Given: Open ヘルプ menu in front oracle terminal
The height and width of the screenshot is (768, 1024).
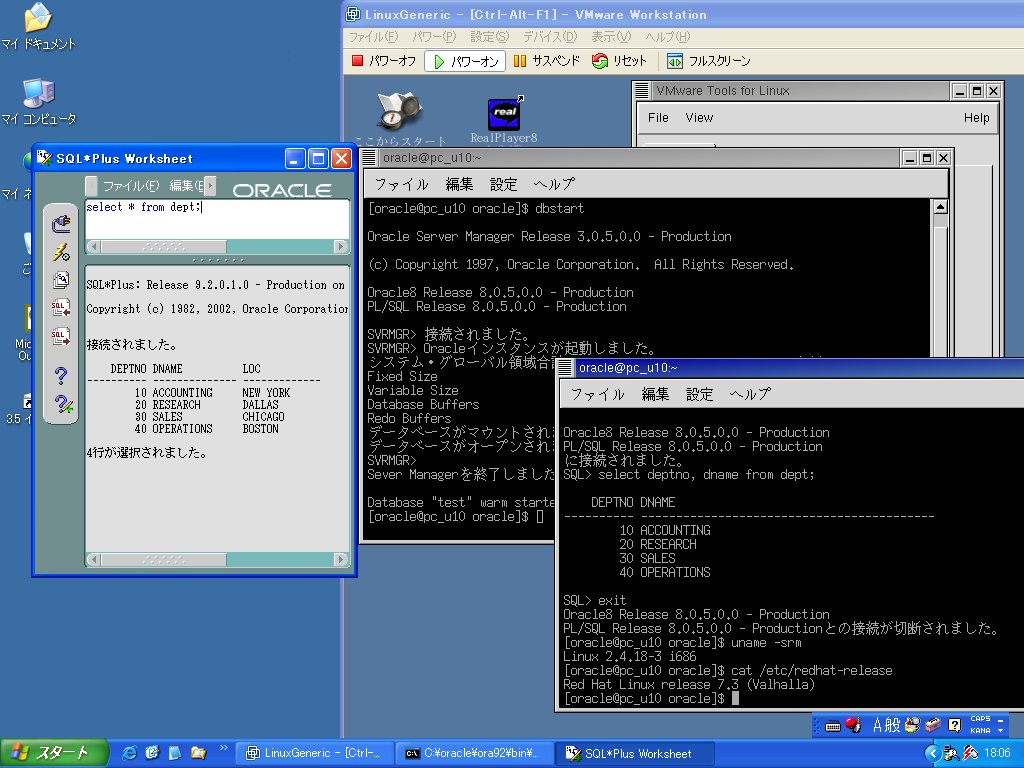Looking at the screenshot, I should [x=750, y=394].
